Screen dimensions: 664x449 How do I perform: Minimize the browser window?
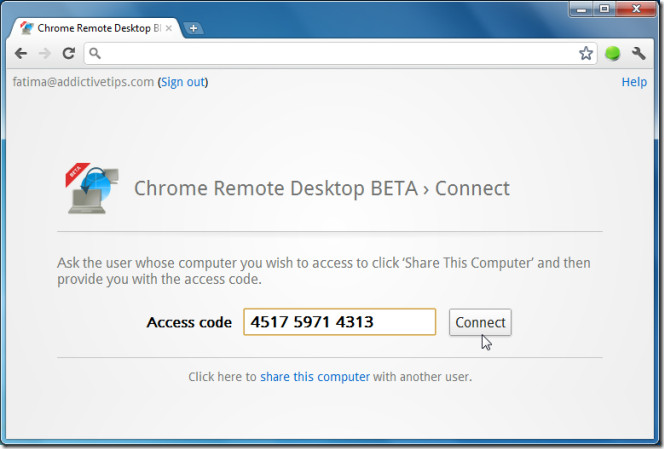pyautogui.click(x=579, y=9)
